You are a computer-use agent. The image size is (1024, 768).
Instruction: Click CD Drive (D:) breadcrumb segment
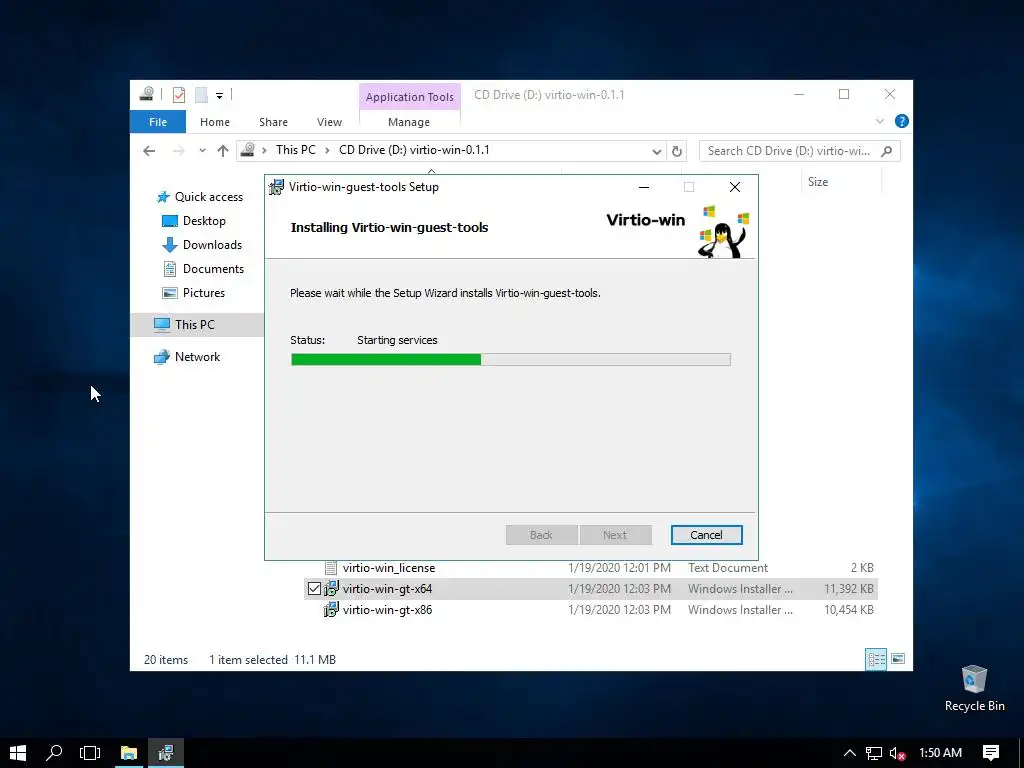coord(414,150)
